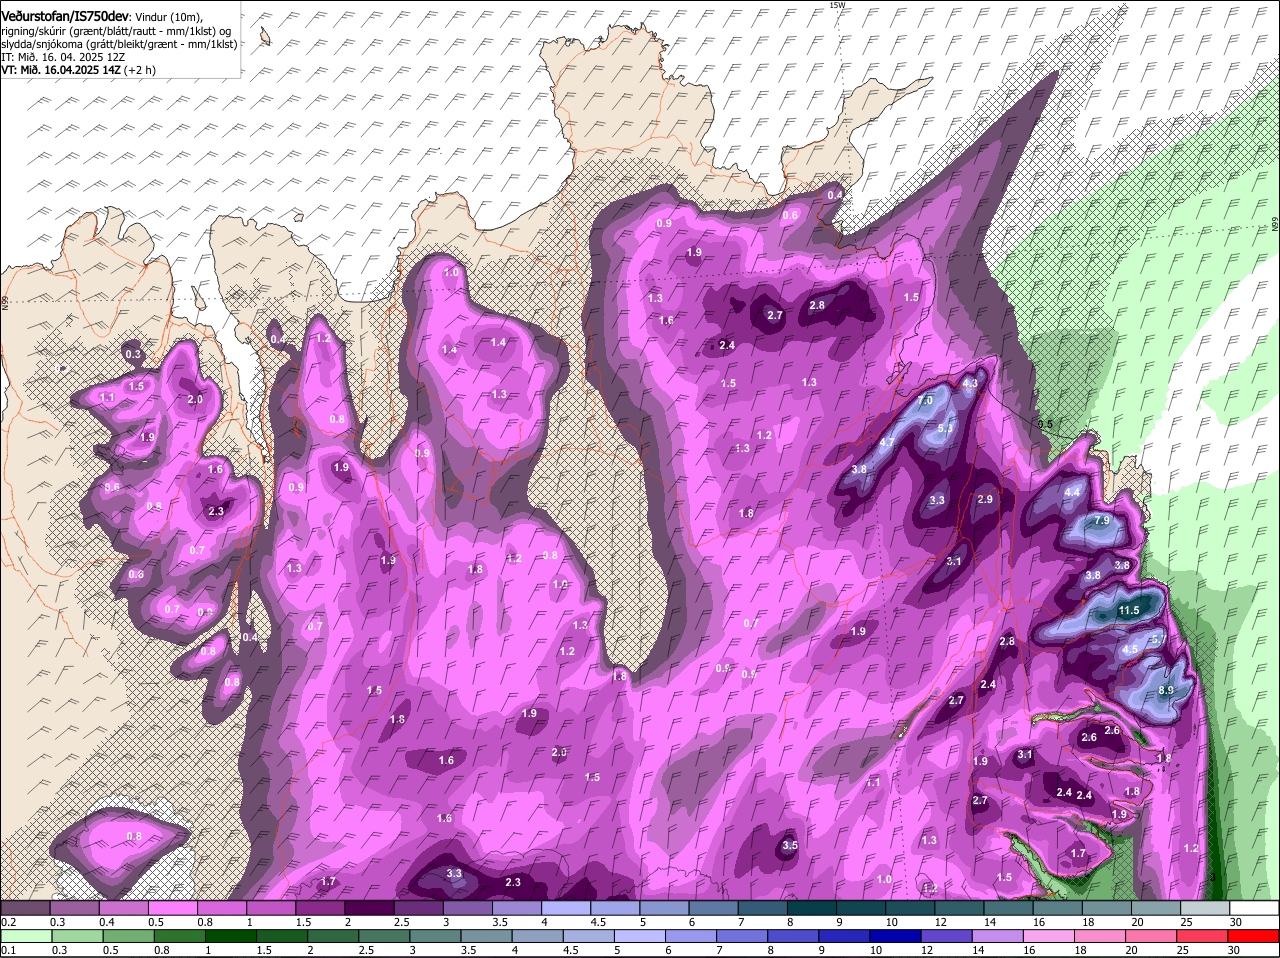
Task: Click the IT: Mið. 16. 04. 2025 12Z line
Action: 61,57
